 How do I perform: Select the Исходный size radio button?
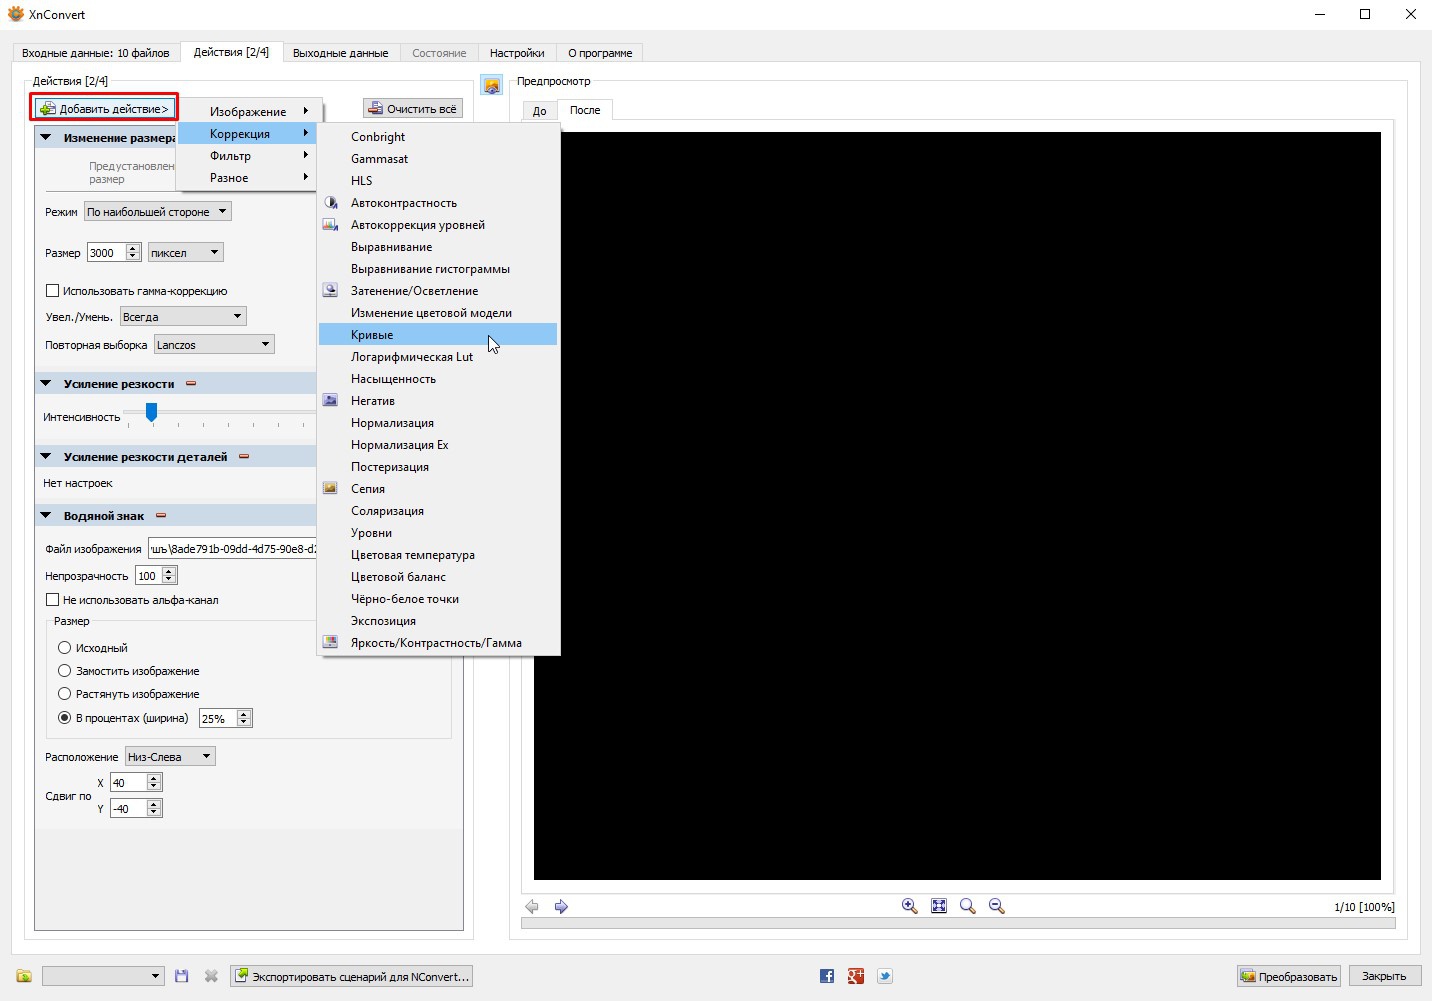(65, 648)
